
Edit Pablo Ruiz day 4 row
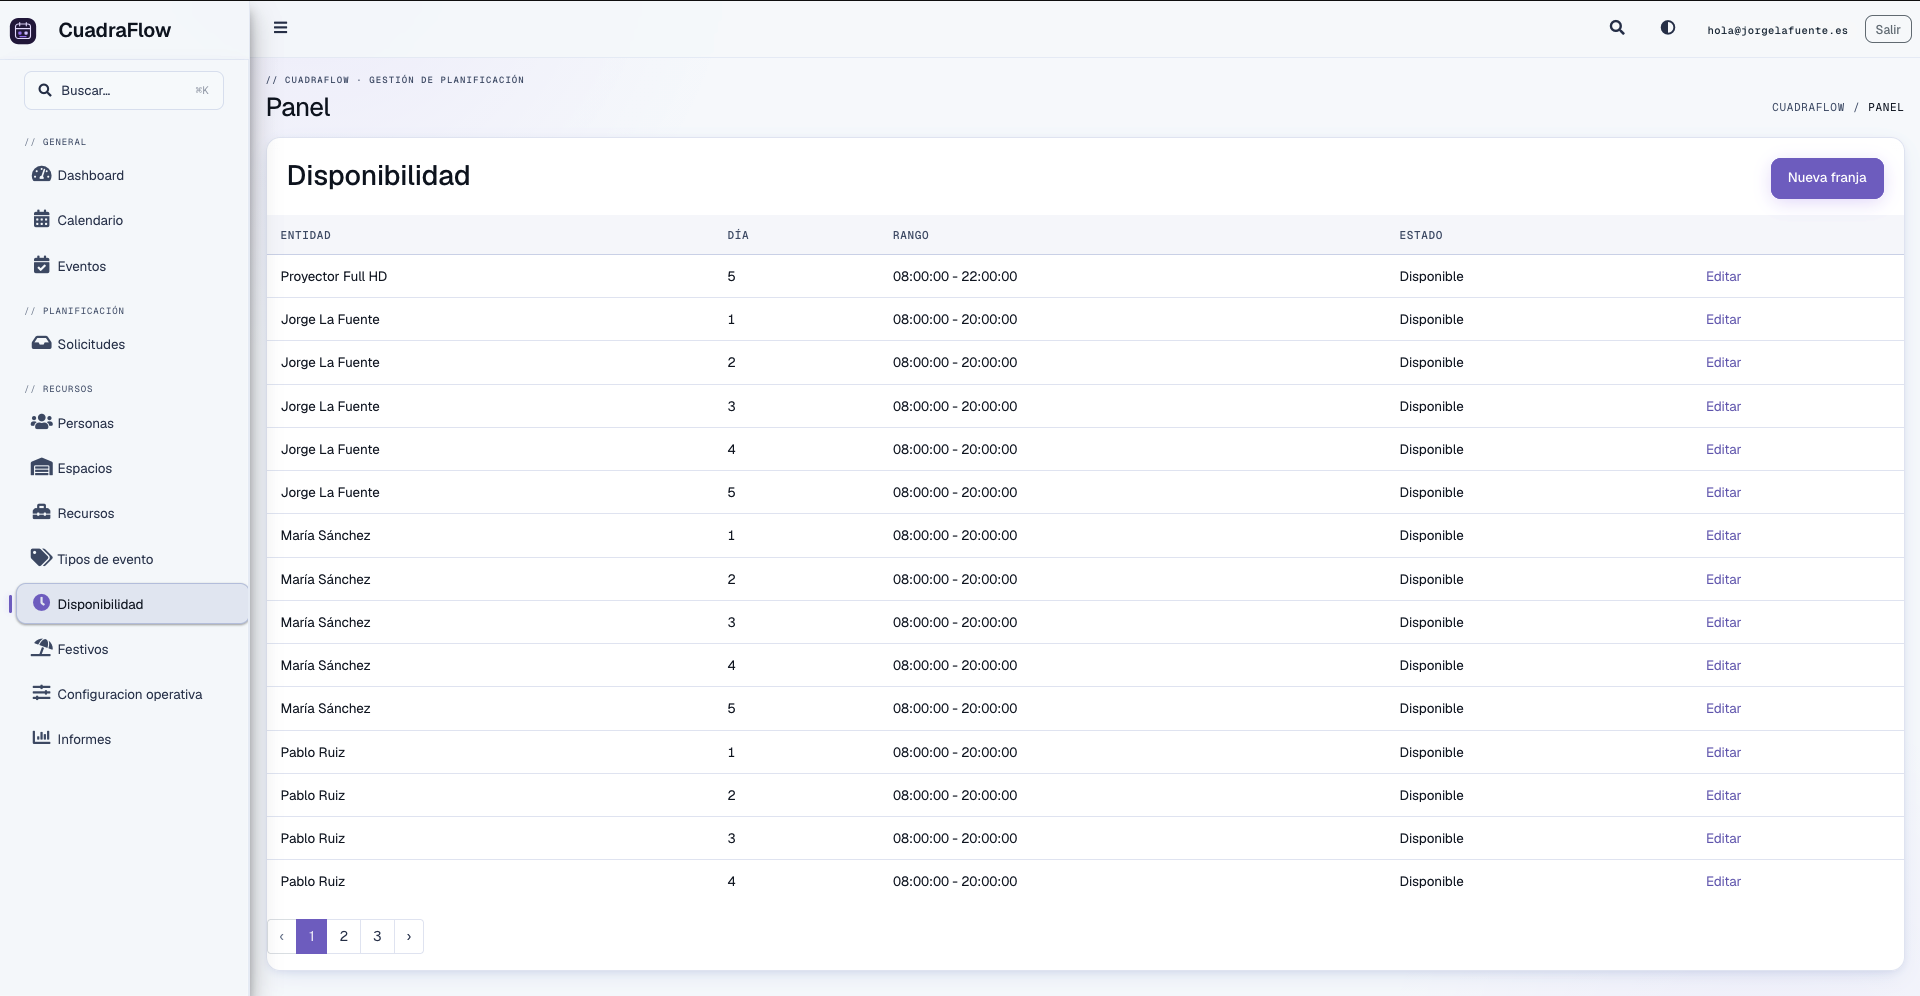coord(1723,881)
